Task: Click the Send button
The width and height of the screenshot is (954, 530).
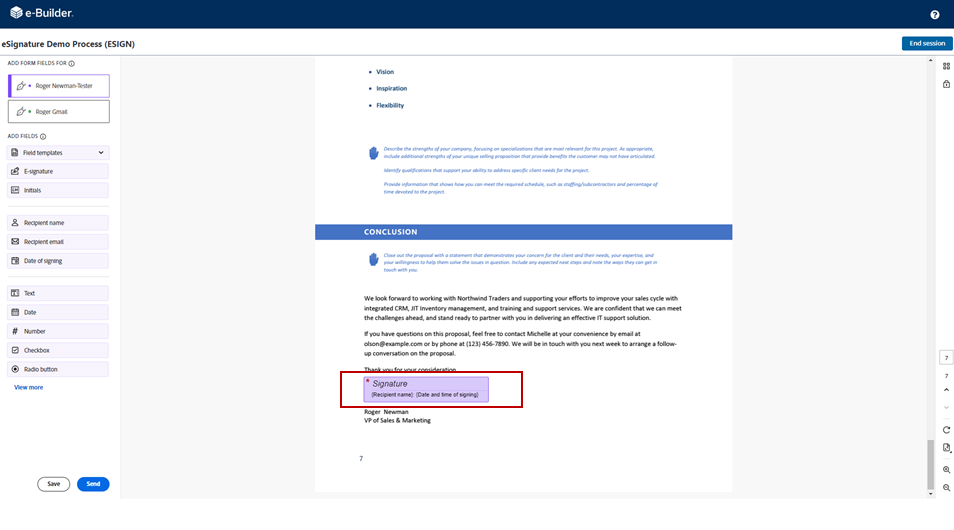Action: (x=93, y=484)
